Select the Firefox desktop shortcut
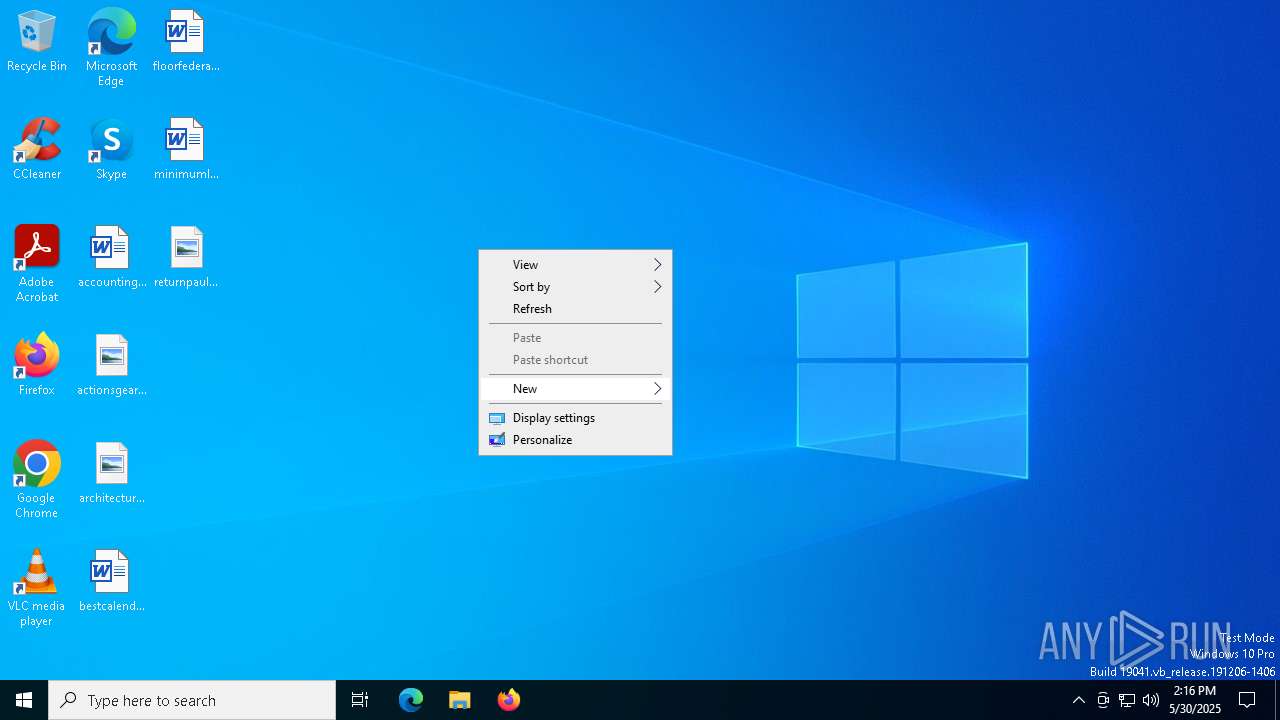Image resolution: width=1280 pixels, height=720 pixels. 37,366
